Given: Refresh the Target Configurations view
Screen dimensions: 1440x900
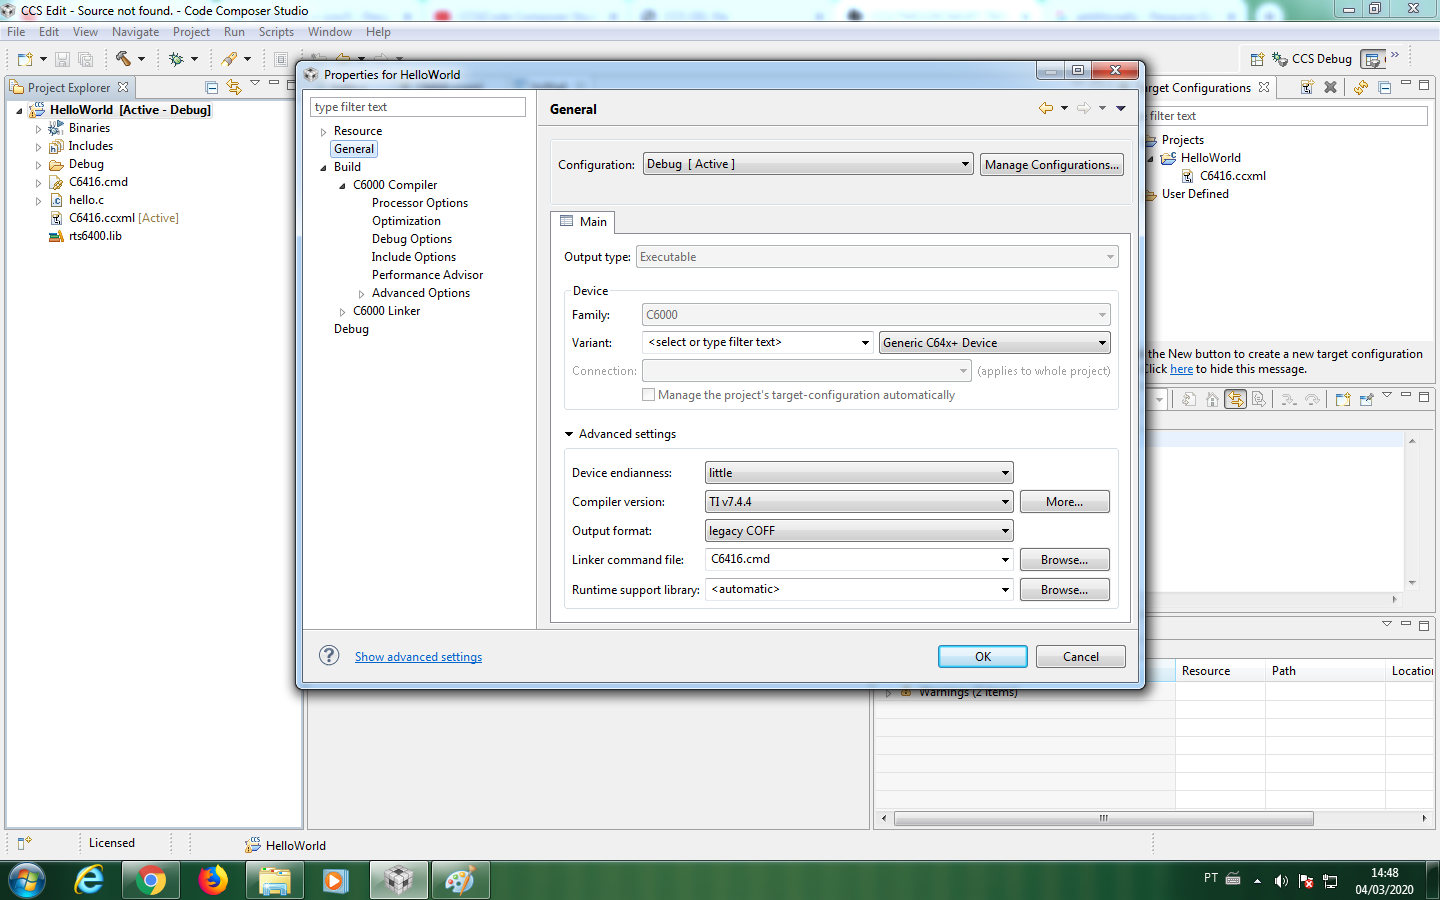Looking at the screenshot, I should pyautogui.click(x=1361, y=87).
